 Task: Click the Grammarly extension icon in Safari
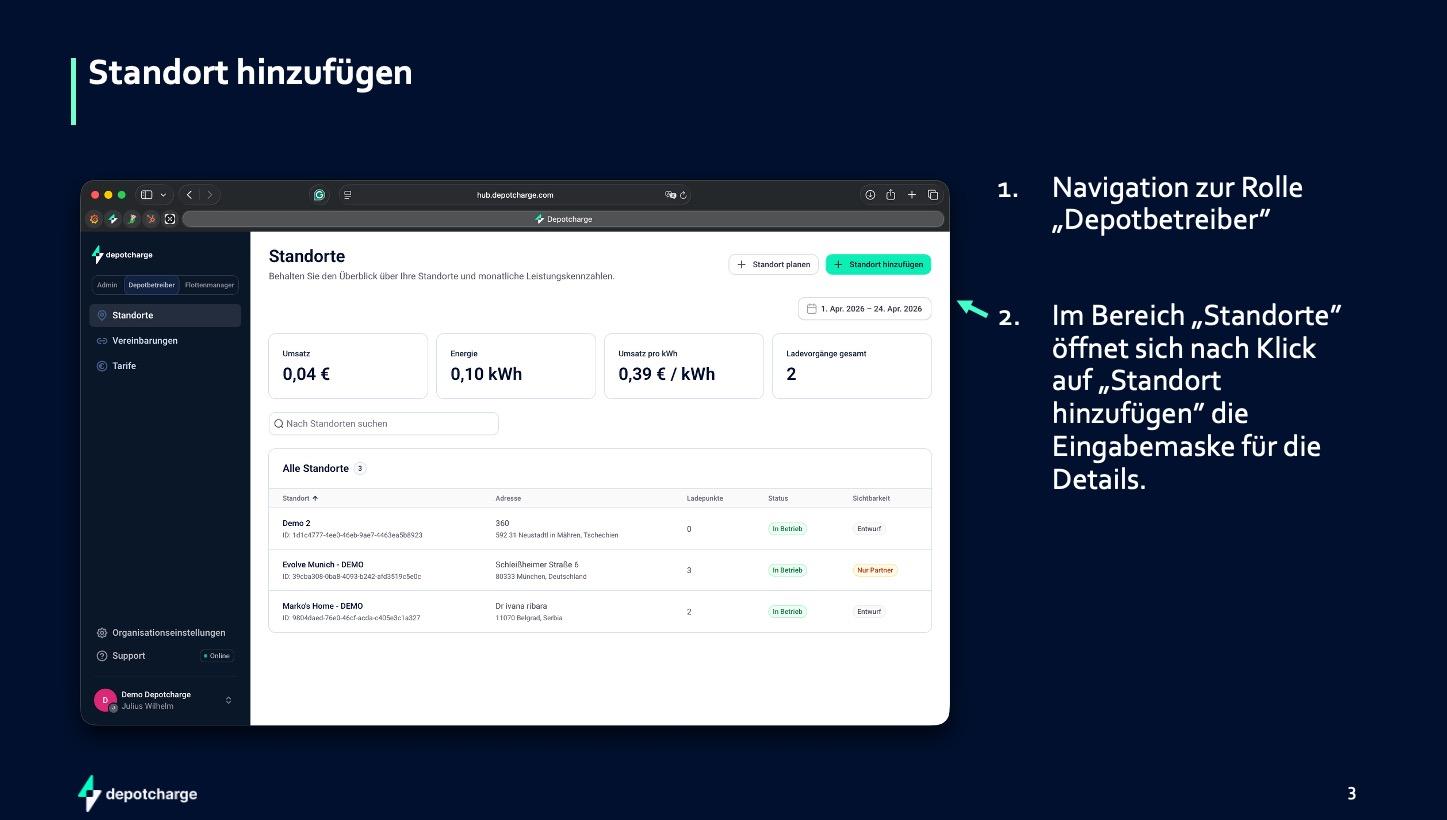(320, 195)
